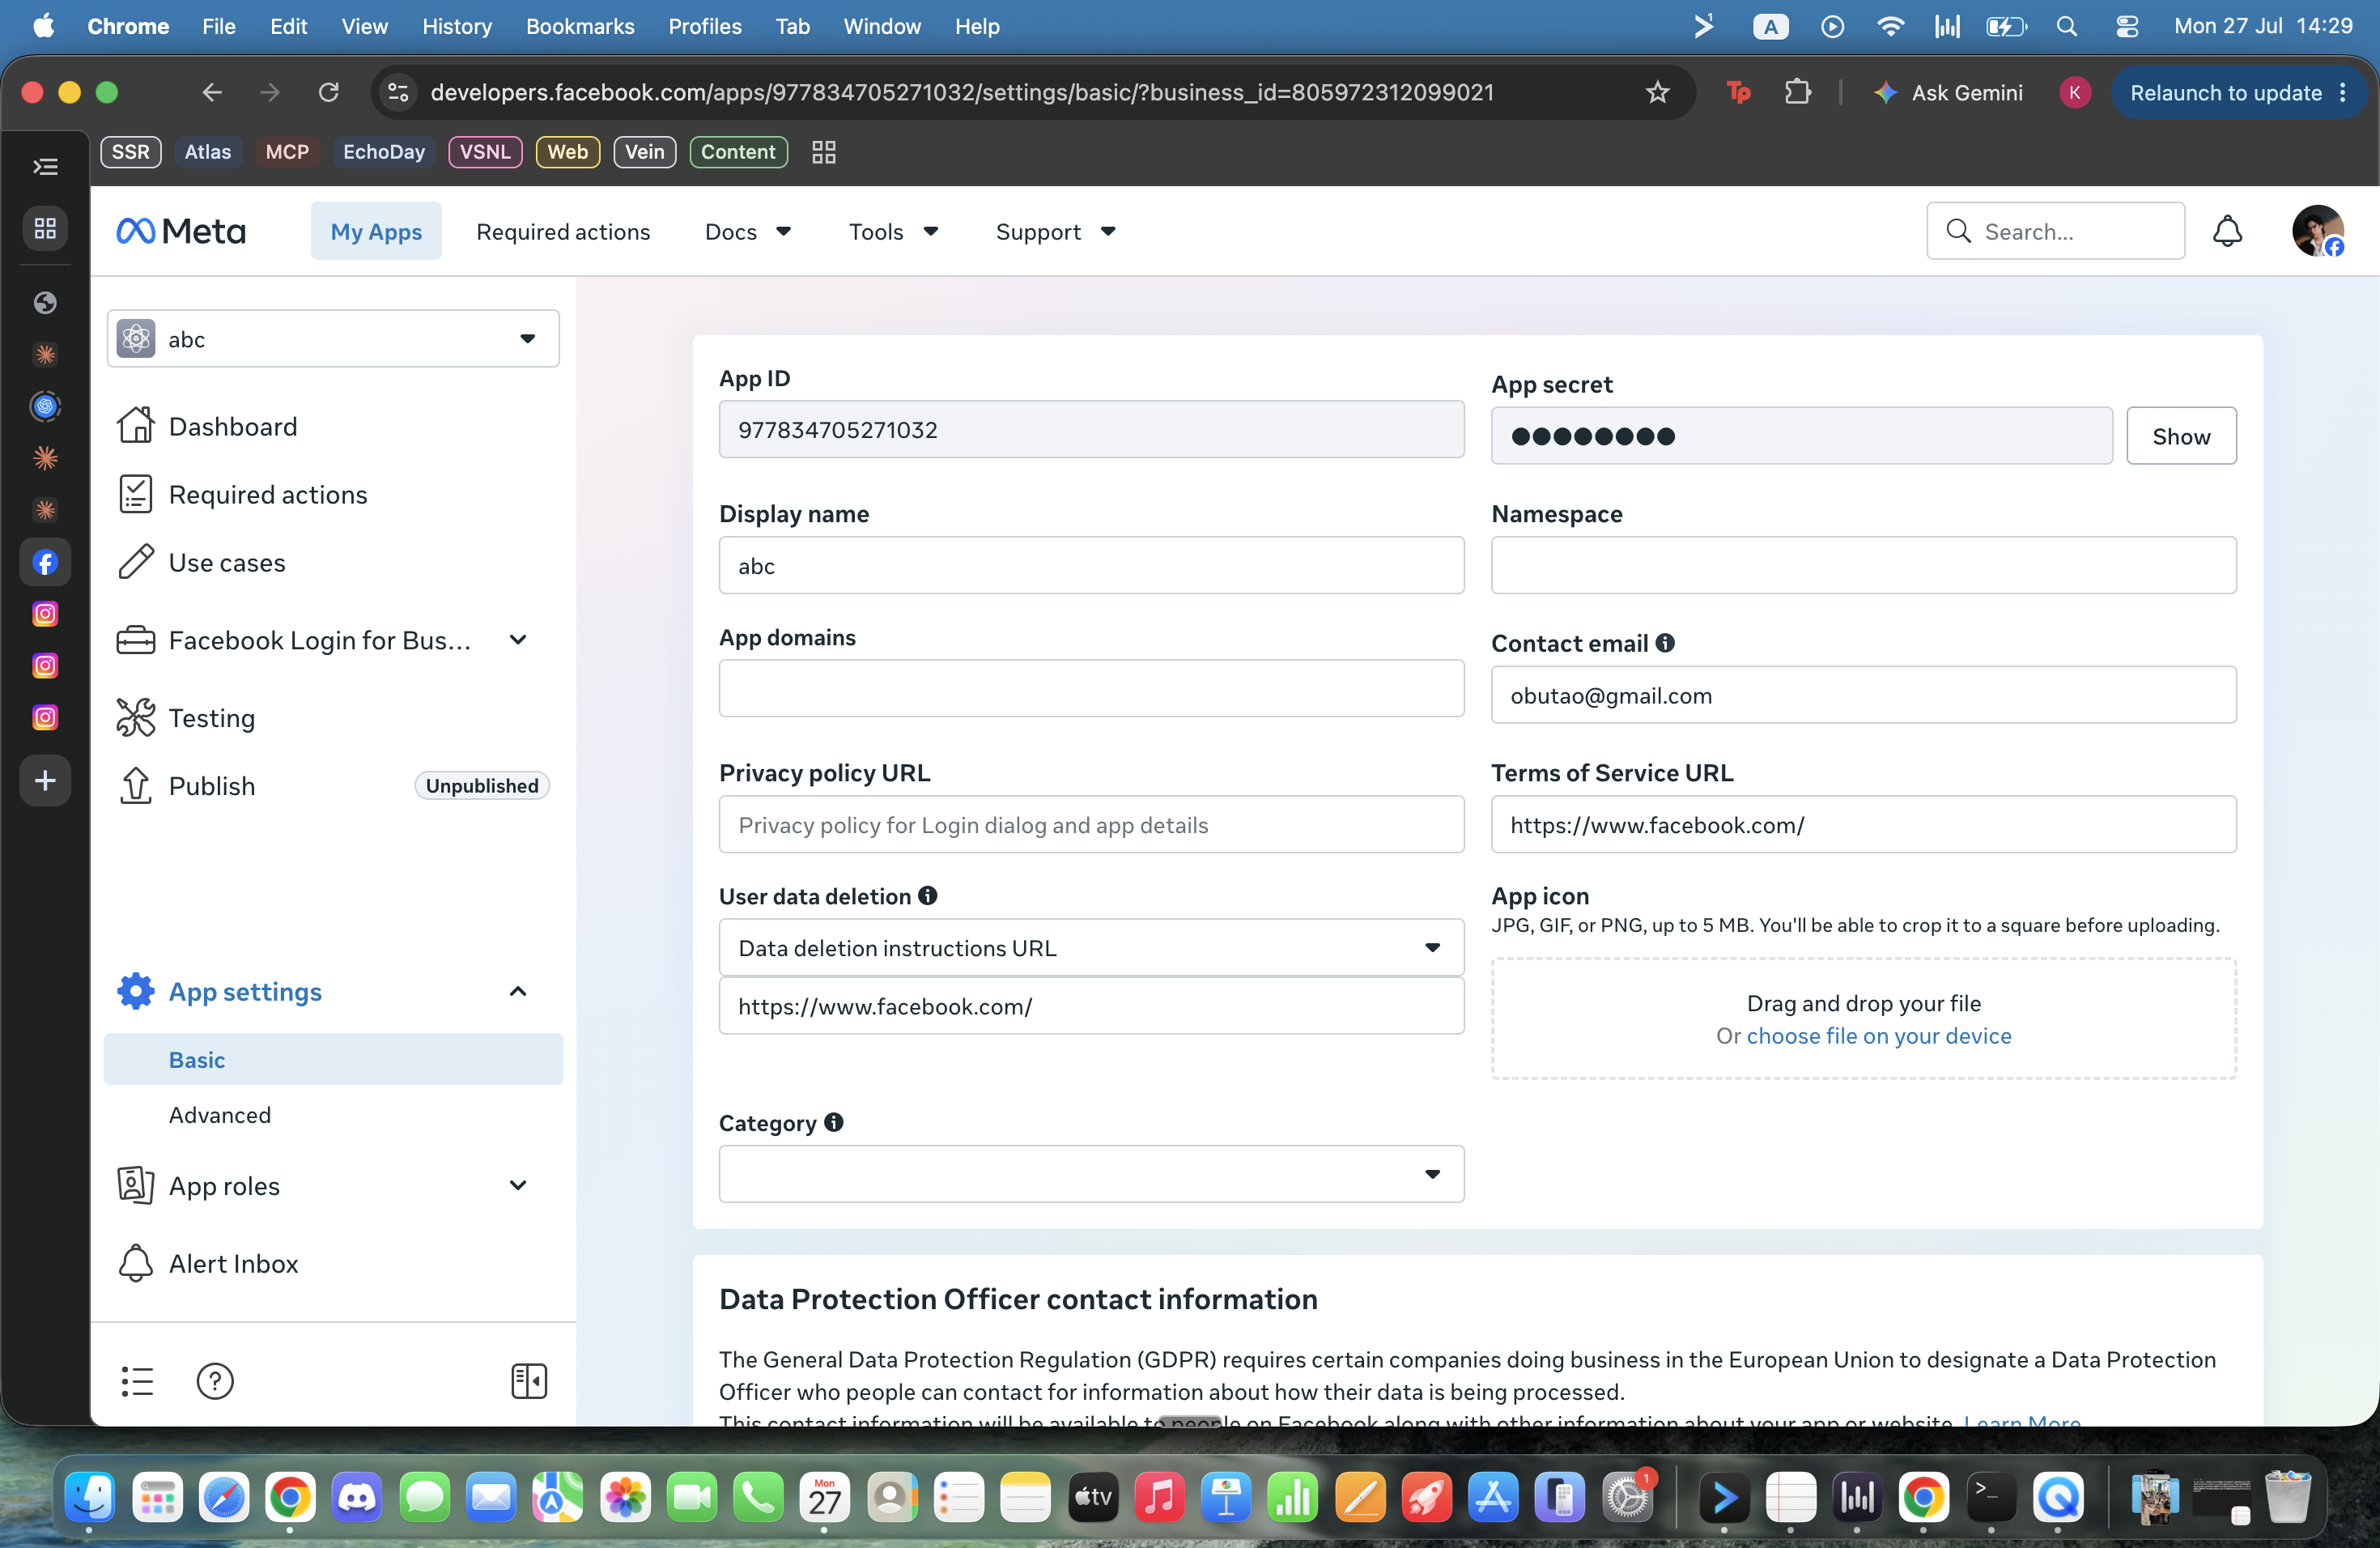Click the address bar URL
The image size is (2380, 1548).
click(962, 93)
